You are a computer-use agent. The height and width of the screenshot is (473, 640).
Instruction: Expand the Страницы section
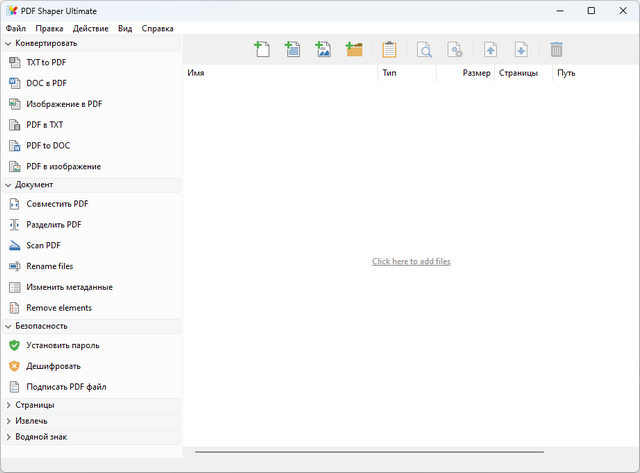[9, 405]
